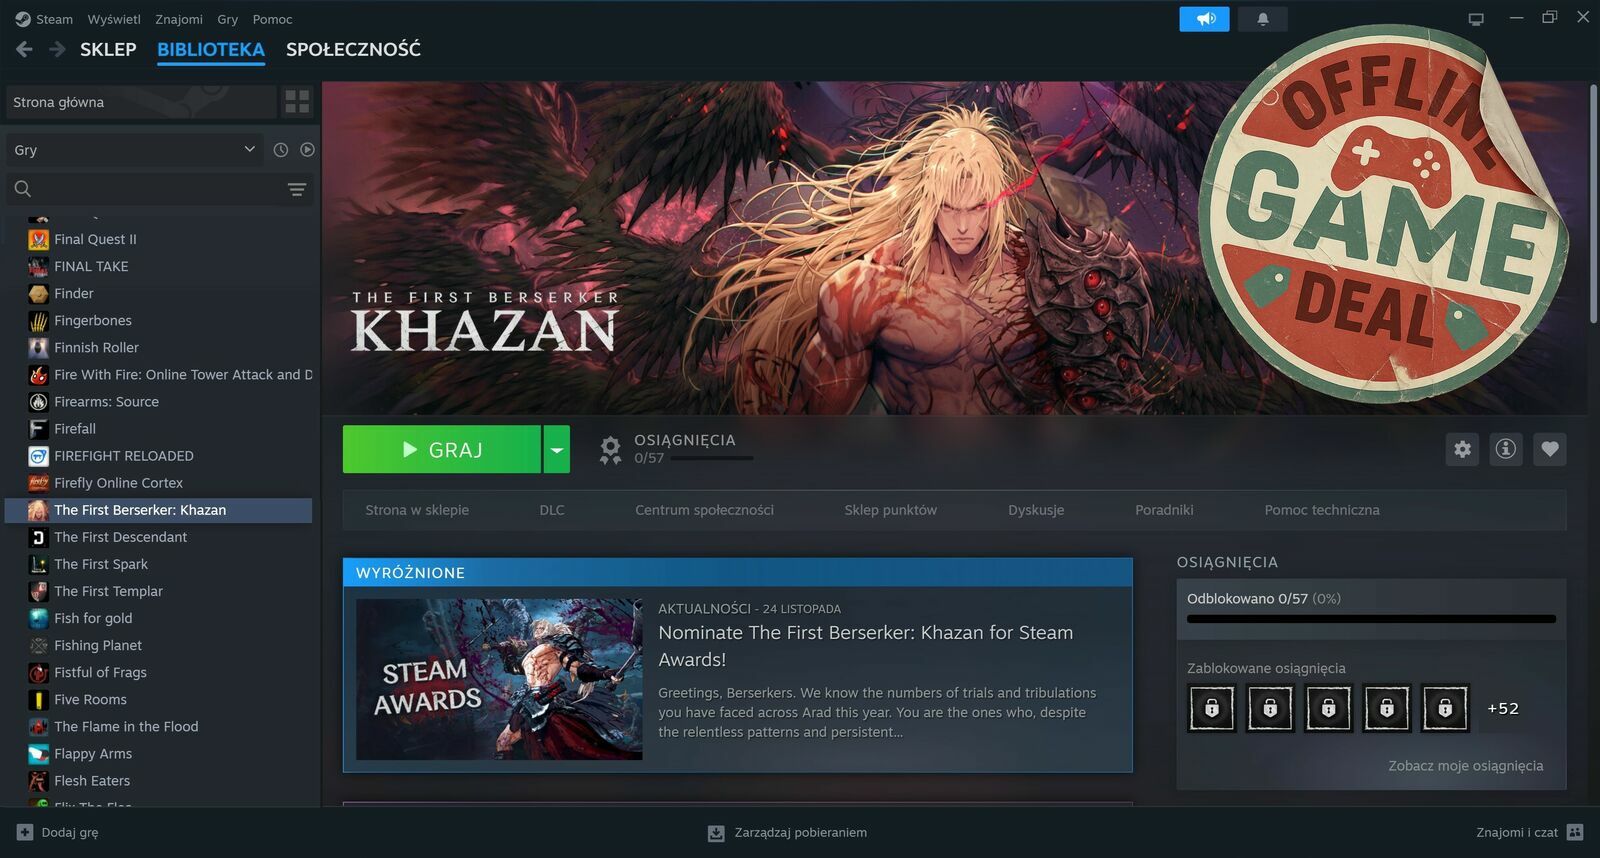
Task: Expand the Gry category dropdown
Action: [x=249, y=150]
